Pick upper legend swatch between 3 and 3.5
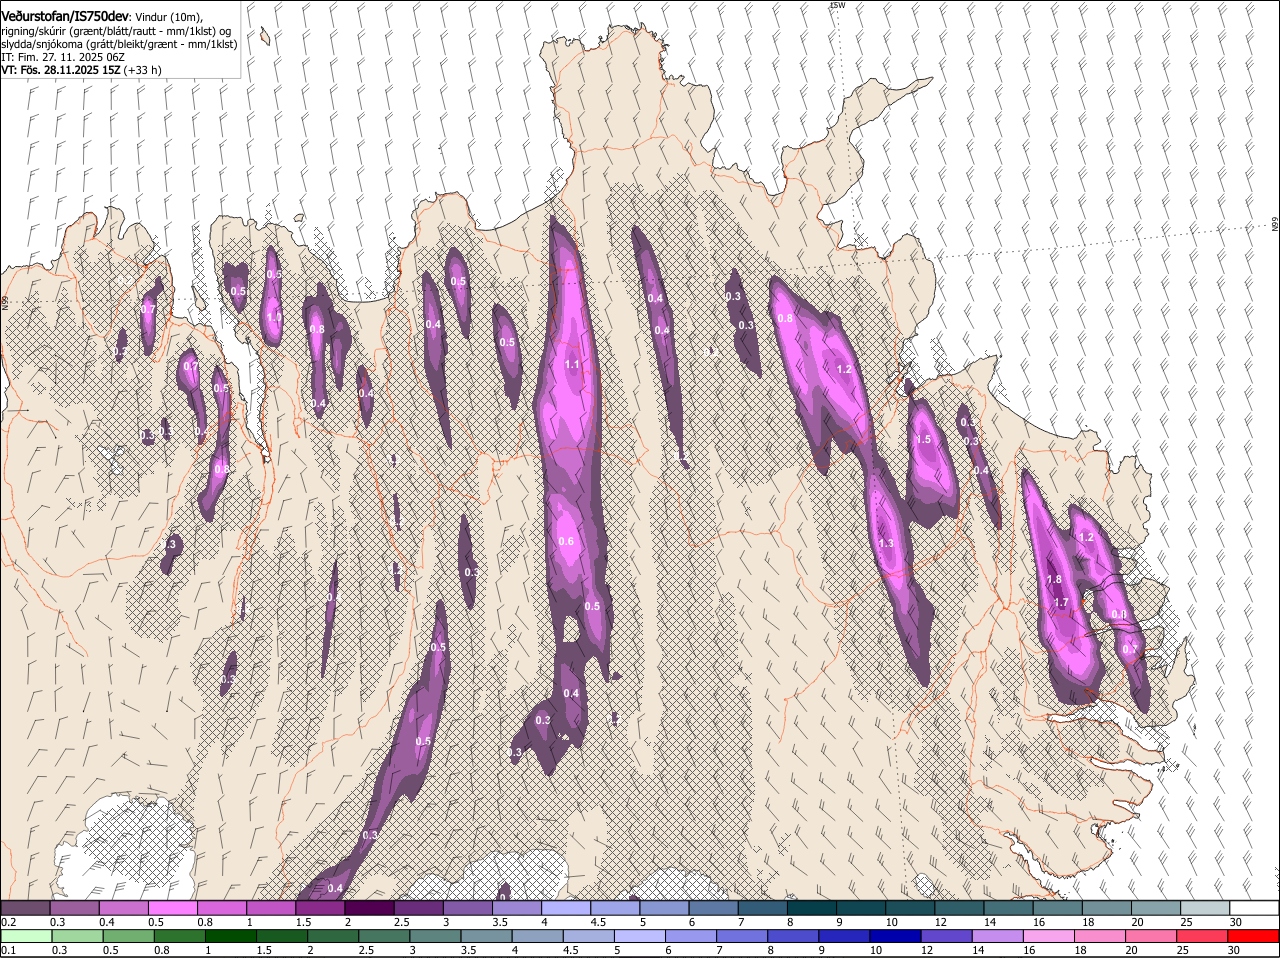 click(x=467, y=908)
